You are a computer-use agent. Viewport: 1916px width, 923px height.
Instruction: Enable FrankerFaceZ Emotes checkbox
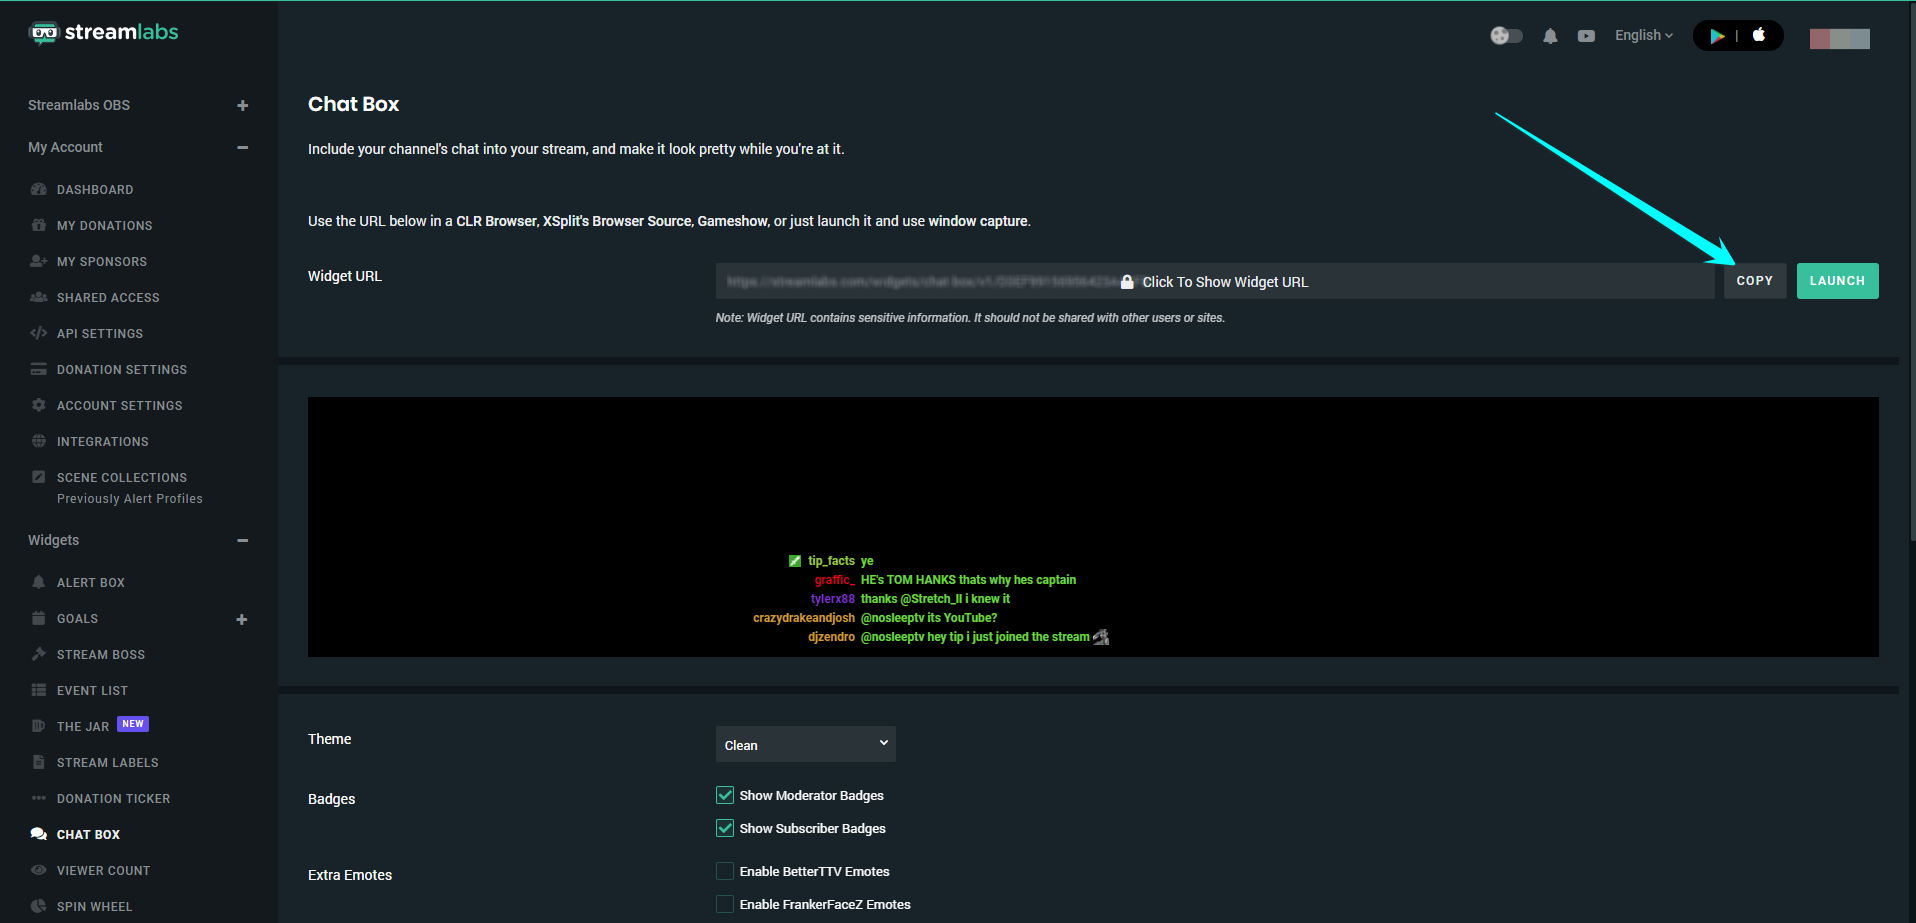[x=725, y=904]
